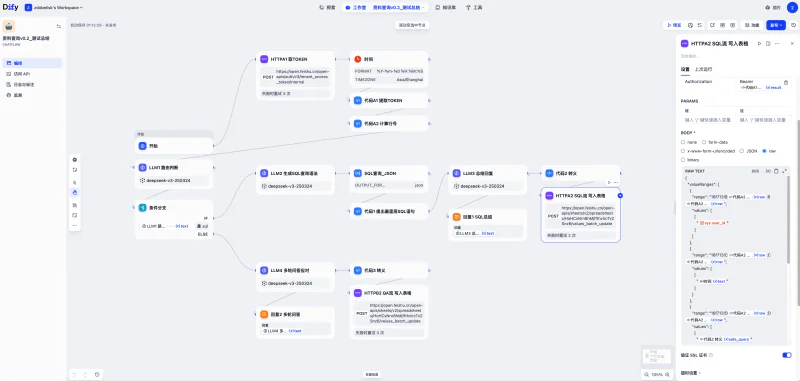800x381 pixels.
Task: Open the 知识库 (Knowledge) tab
Action: [445, 8]
